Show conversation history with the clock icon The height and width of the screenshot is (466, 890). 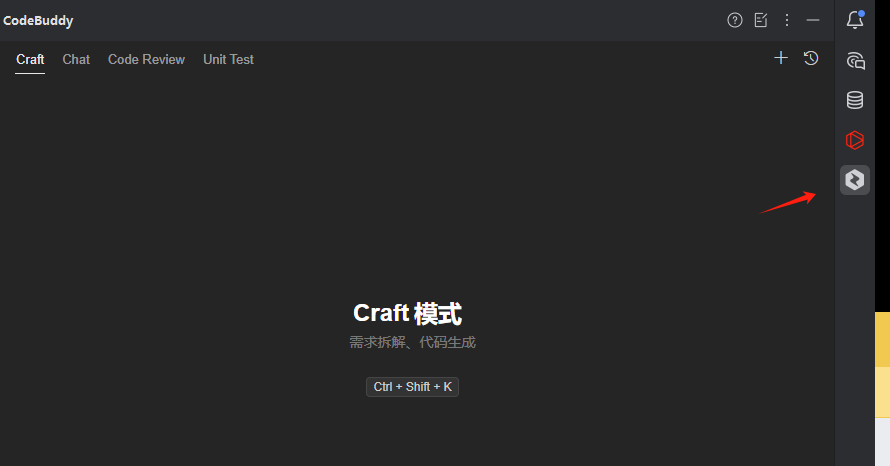811,58
